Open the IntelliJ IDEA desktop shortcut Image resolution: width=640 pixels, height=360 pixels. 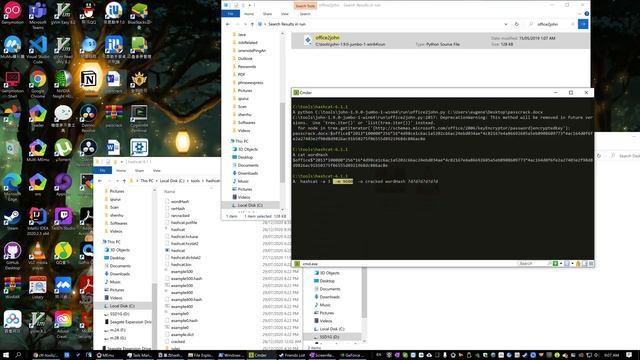click(x=38, y=221)
